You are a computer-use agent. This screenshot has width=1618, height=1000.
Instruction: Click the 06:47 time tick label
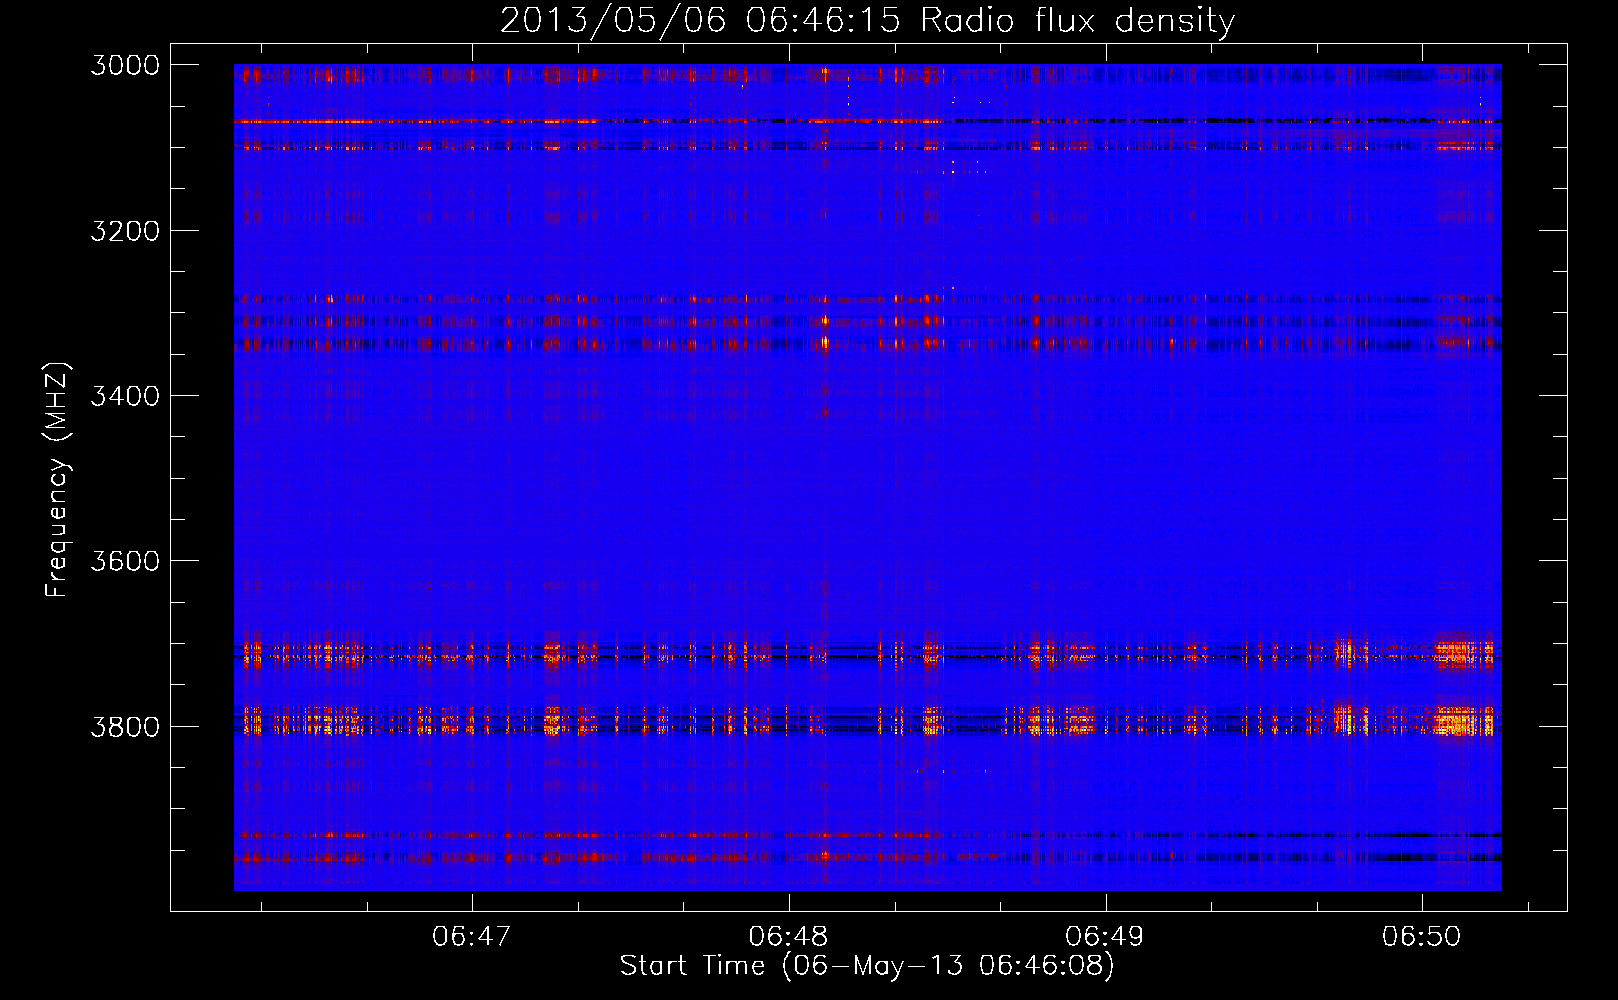tap(471, 936)
